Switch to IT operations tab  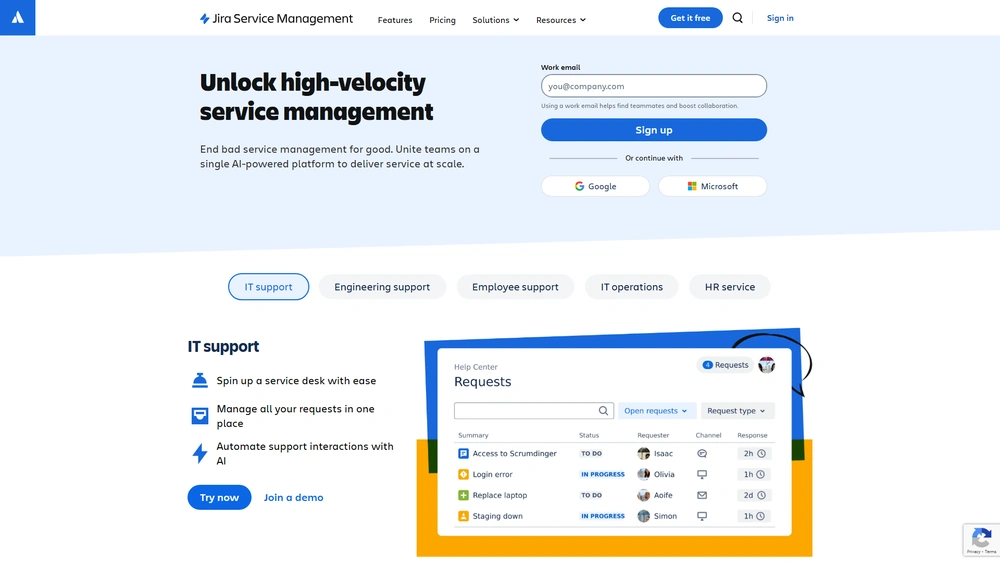631,287
